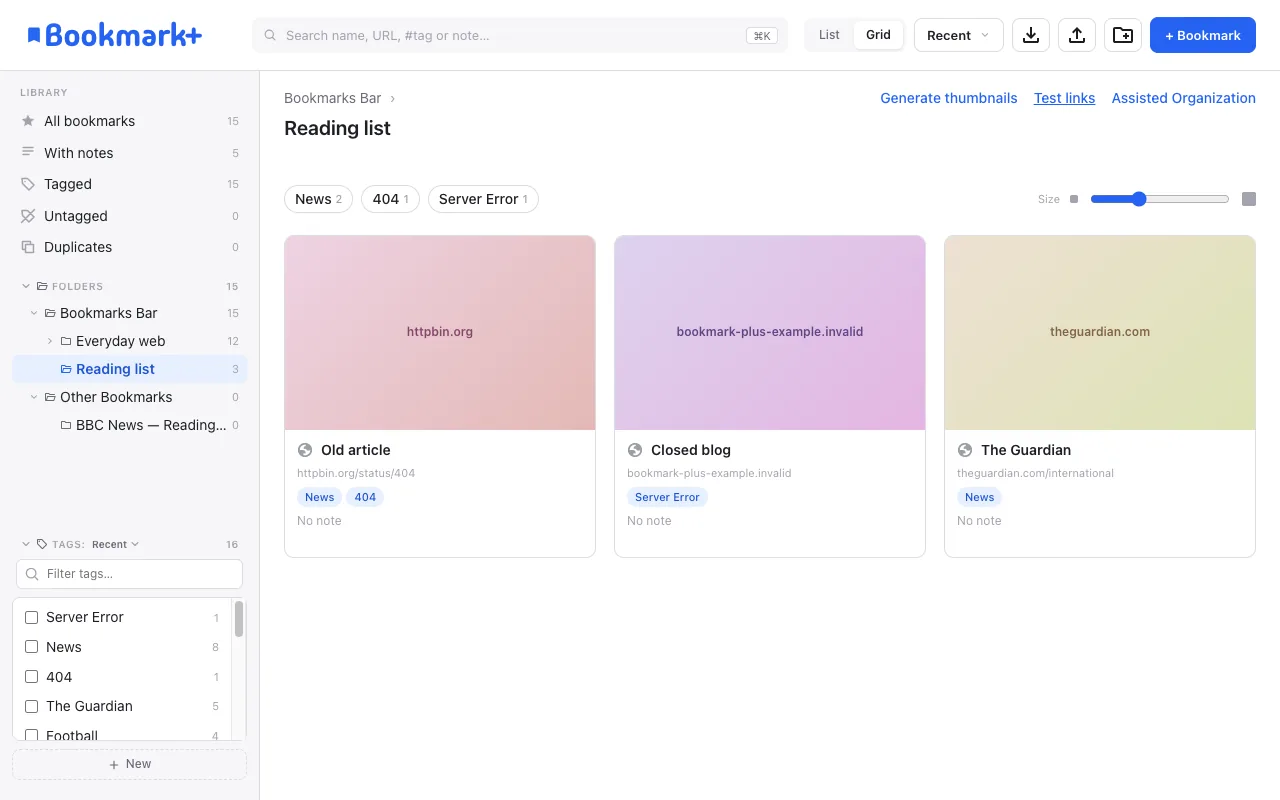Screen dimensions: 1280x800
Task: Check the 404 tag checkbox
Action: click(31, 677)
